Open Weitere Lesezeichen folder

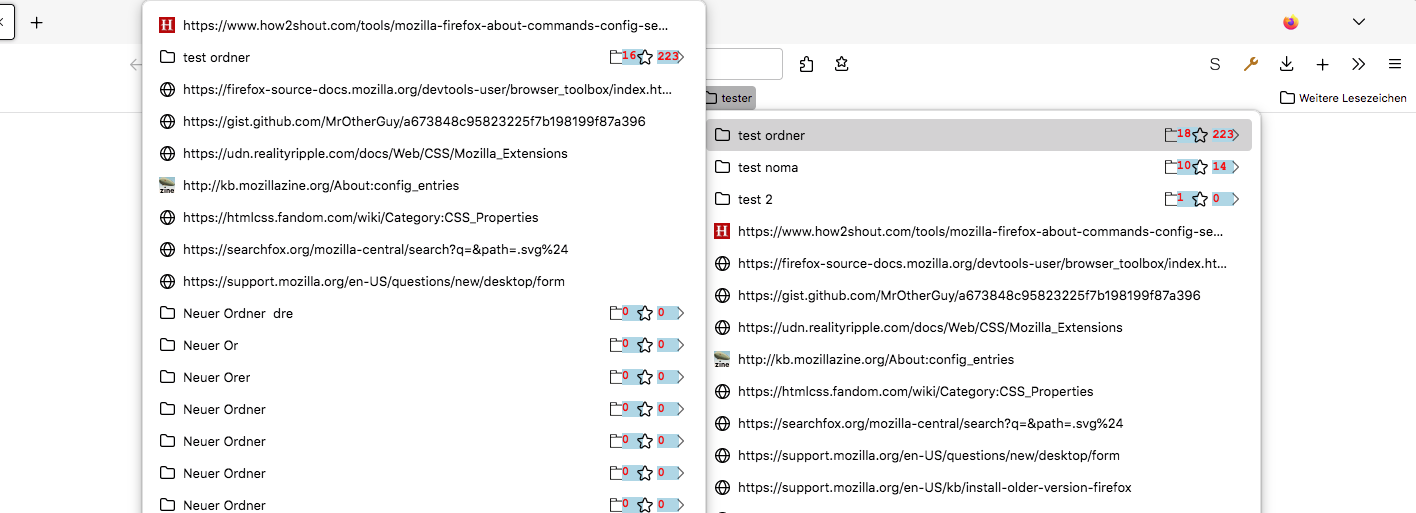pyautogui.click(x=1343, y=98)
